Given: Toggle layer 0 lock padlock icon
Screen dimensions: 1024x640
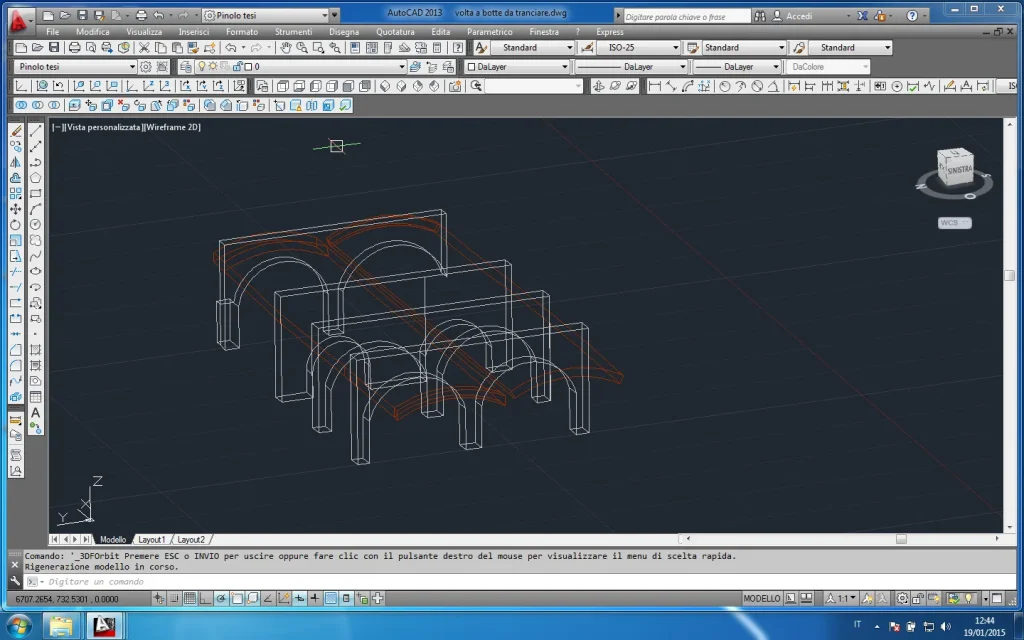Looking at the screenshot, I should click(x=238, y=67).
